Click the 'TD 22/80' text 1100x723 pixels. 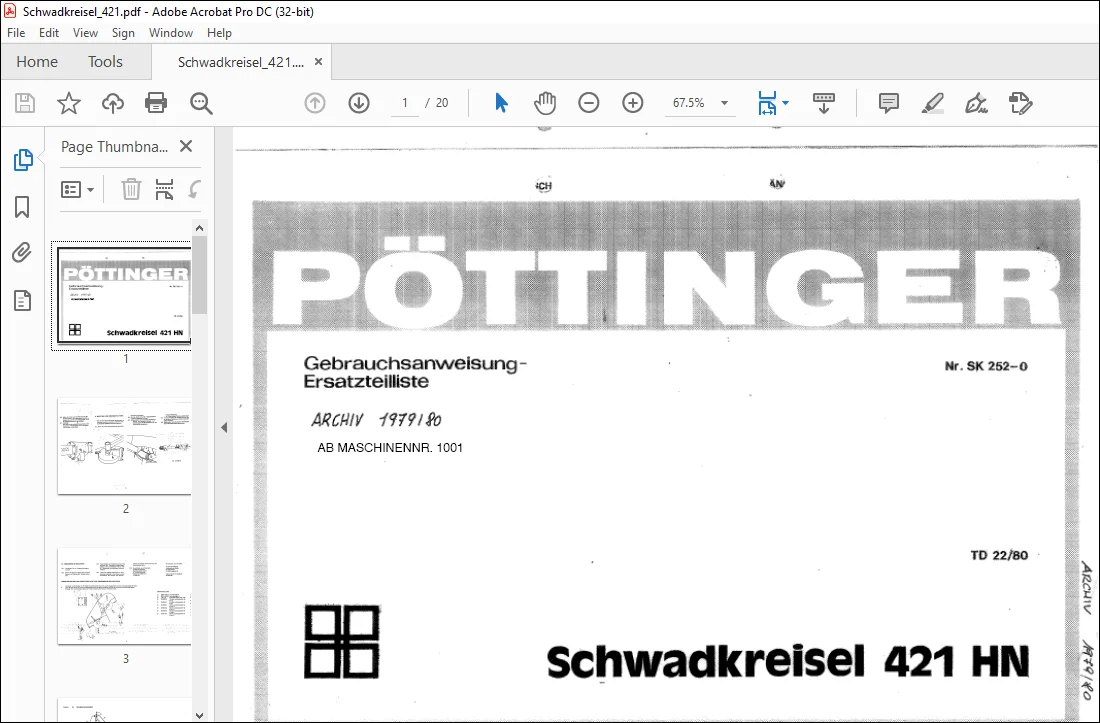(999, 555)
